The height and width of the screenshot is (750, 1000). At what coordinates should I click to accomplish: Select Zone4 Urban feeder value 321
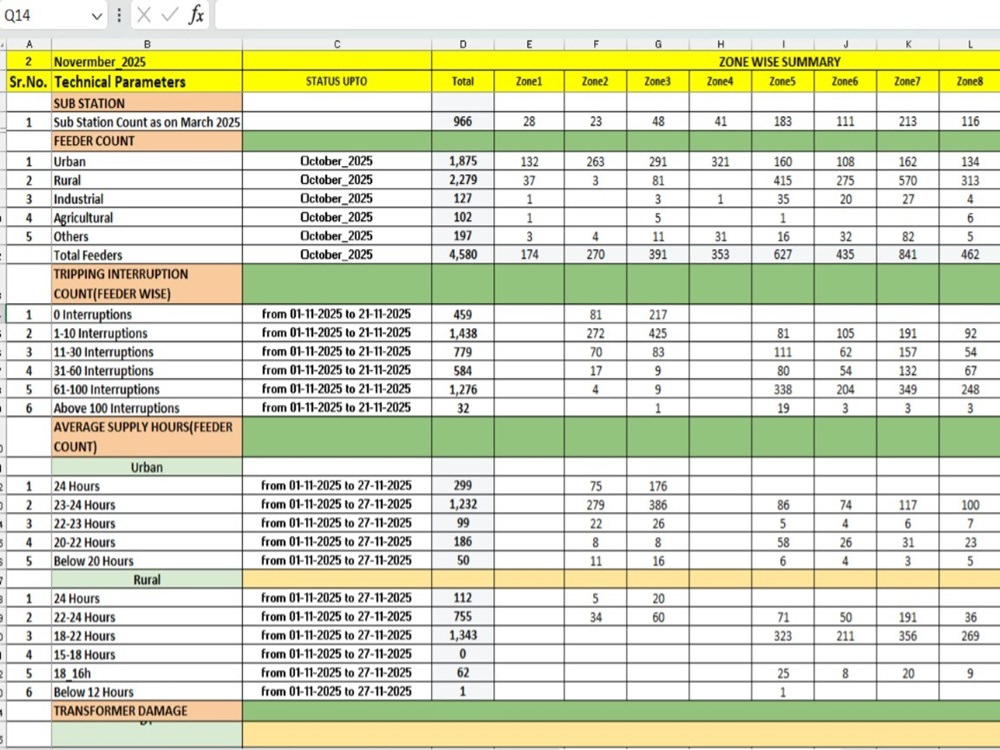(721, 161)
